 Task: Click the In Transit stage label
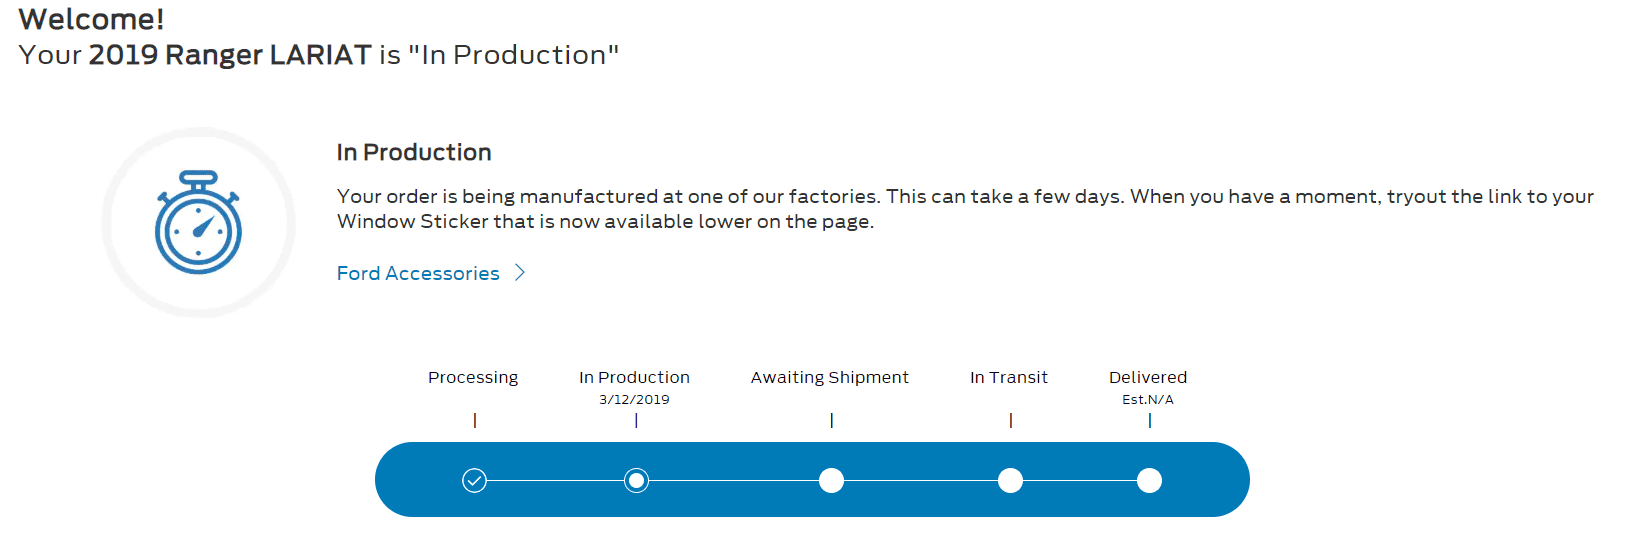(x=1009, y=377)
